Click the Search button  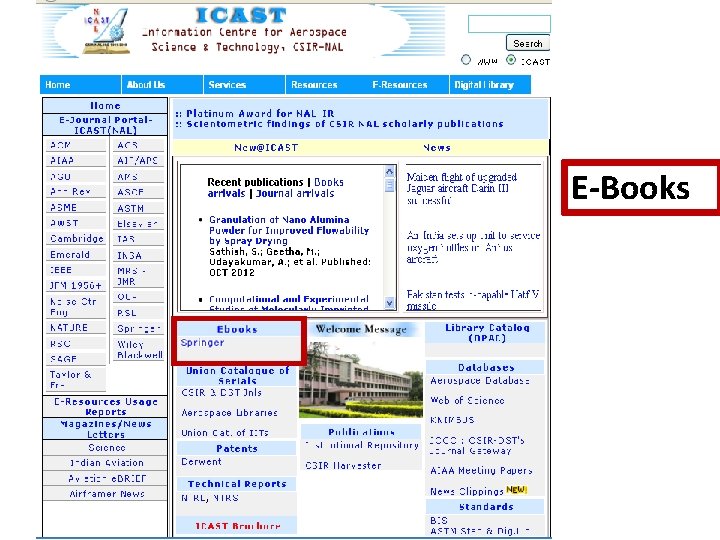click(528, 43)
